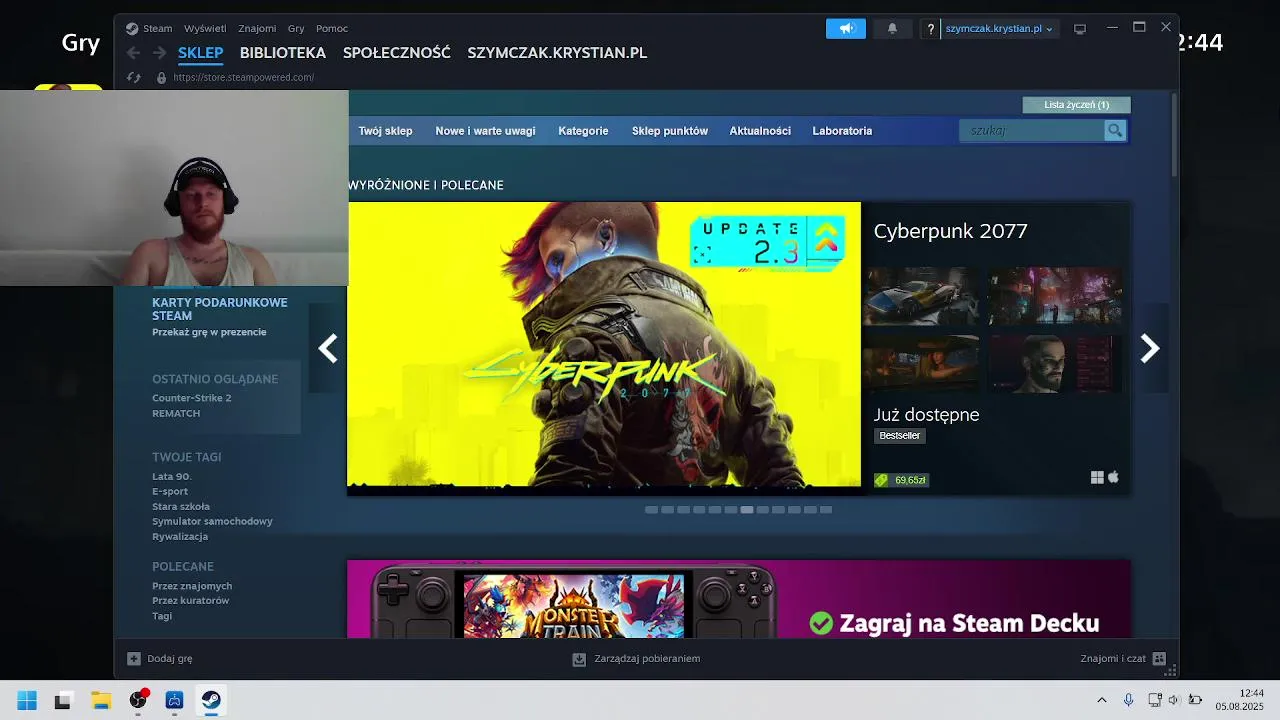This screenshot has height=720, width=1280.
Task: Switch to the BIBLIOTEKA tab
Action: (x=283, y=53)
